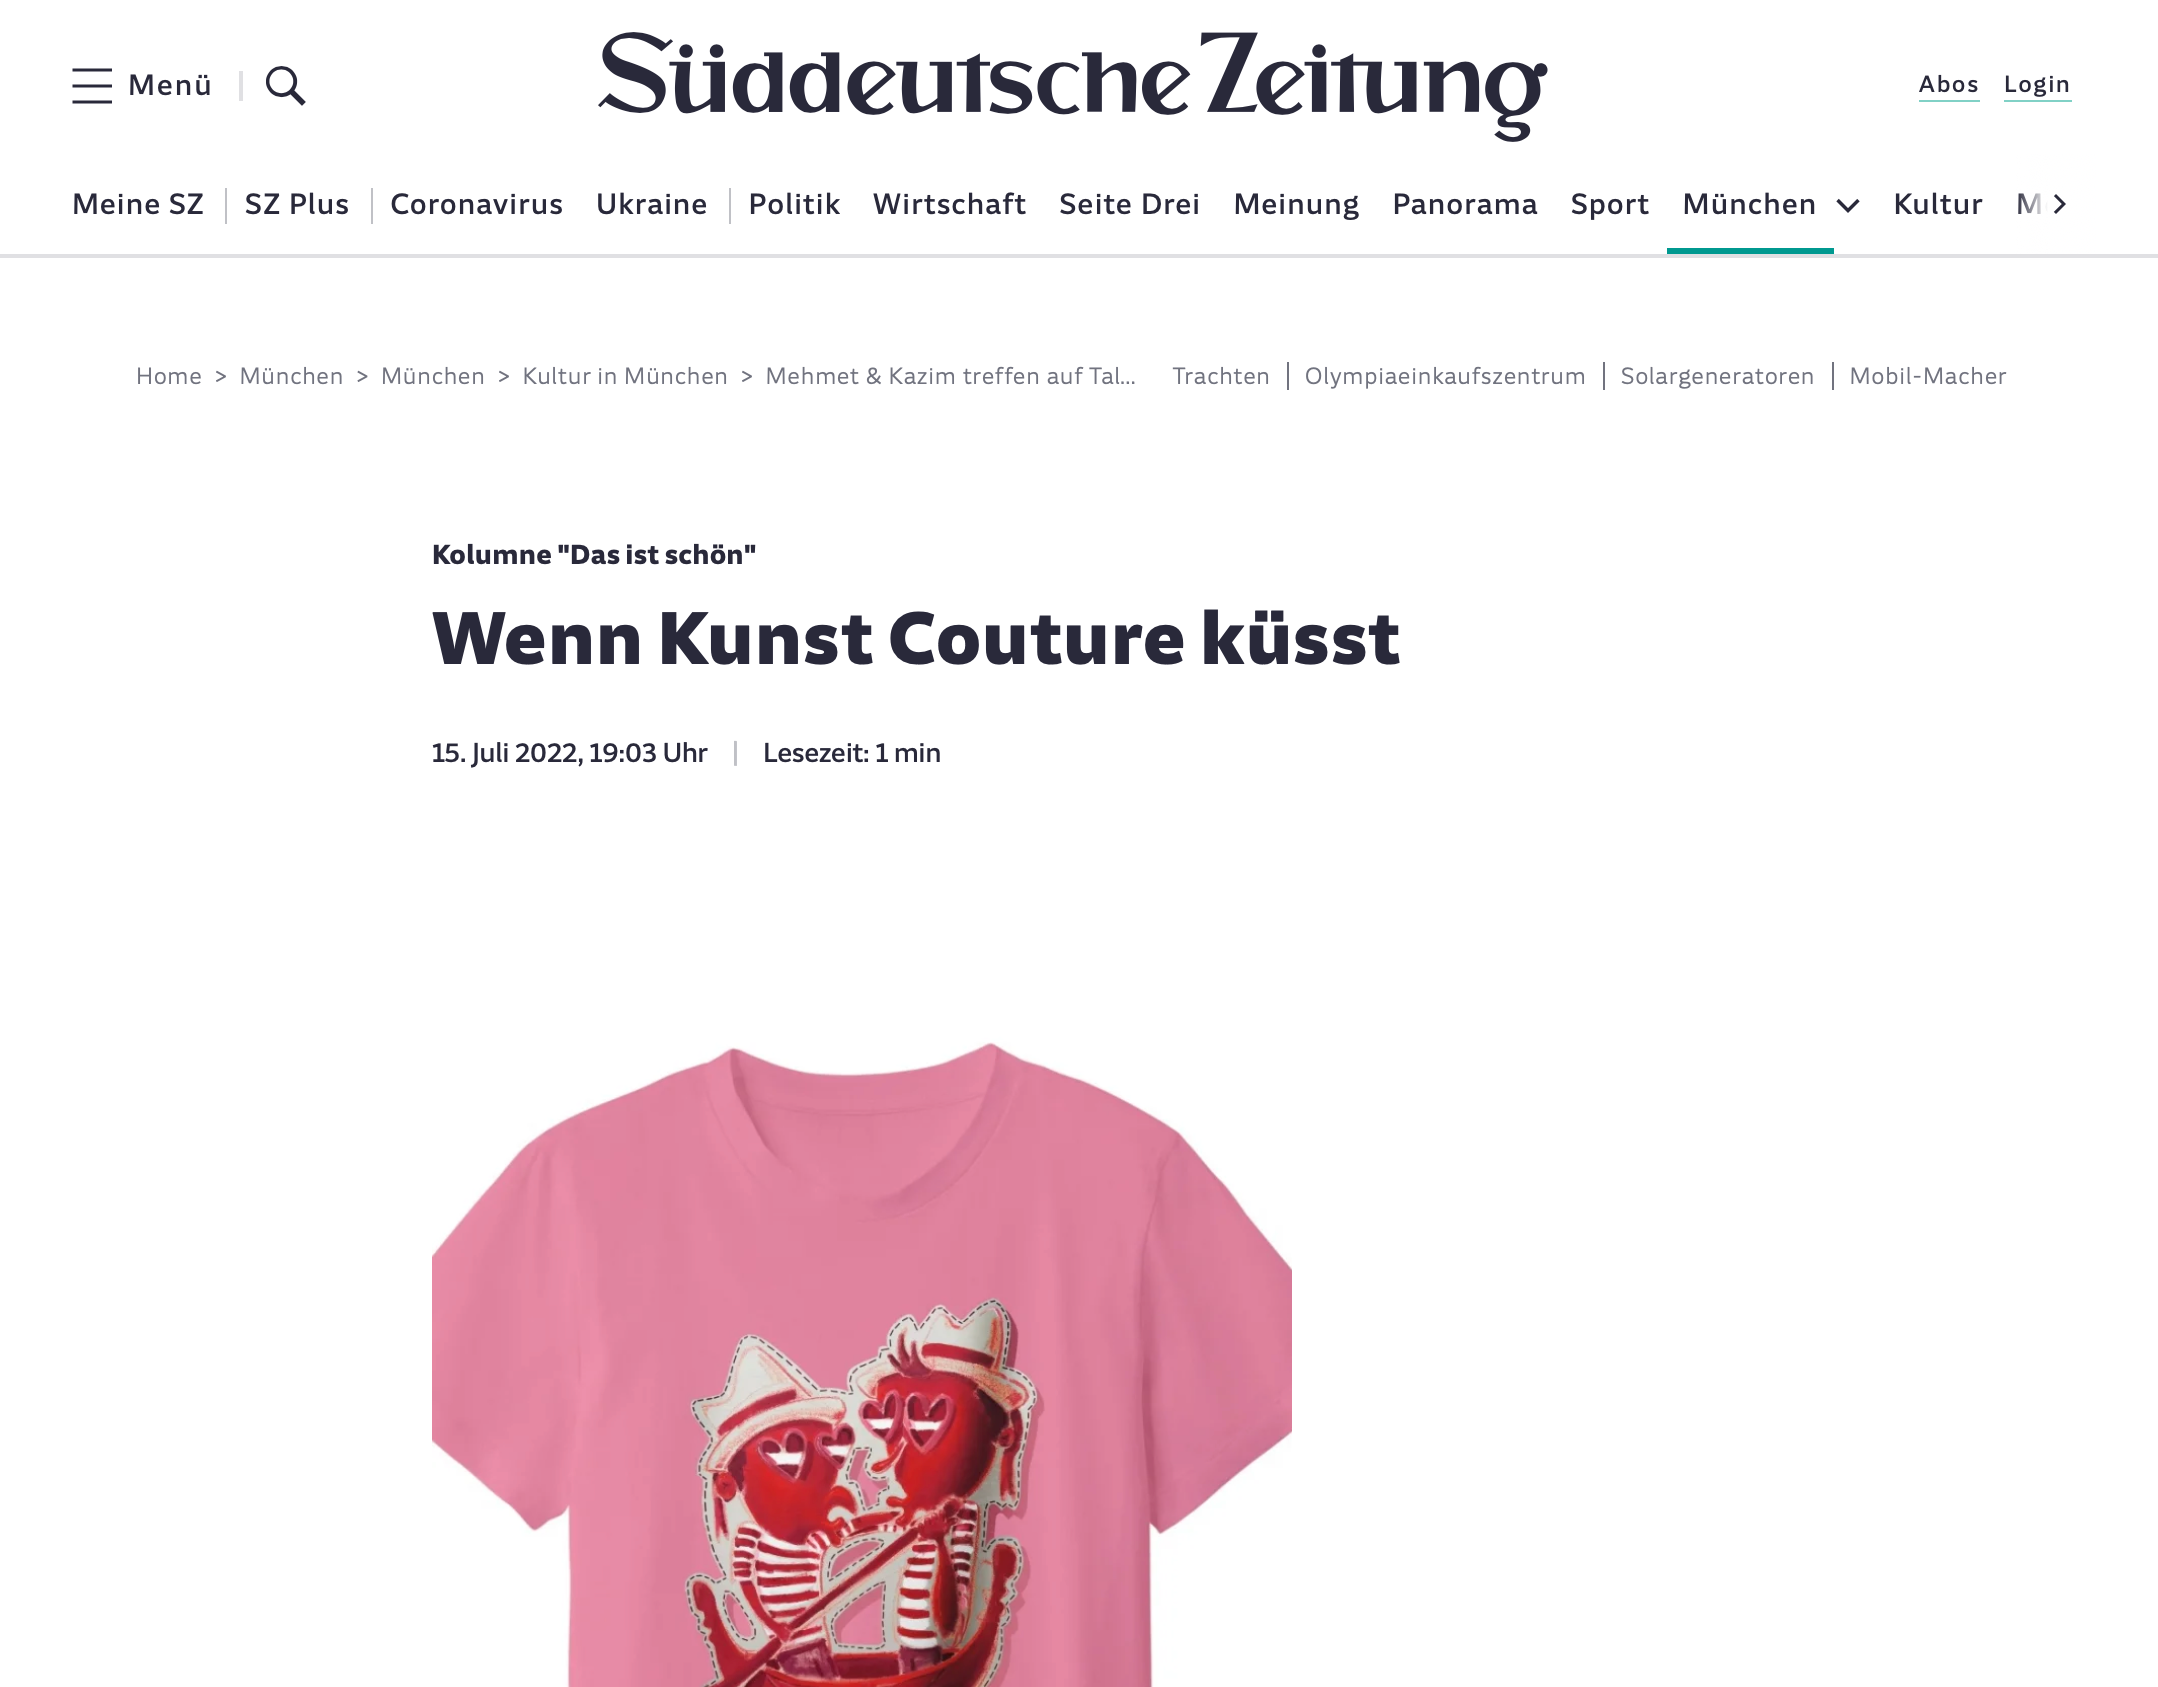The height and width of the screenshot is (1687, 2158).
Task: Open the Panorama navigation item
Action: pyautogui.click(x=1464, y=204)
